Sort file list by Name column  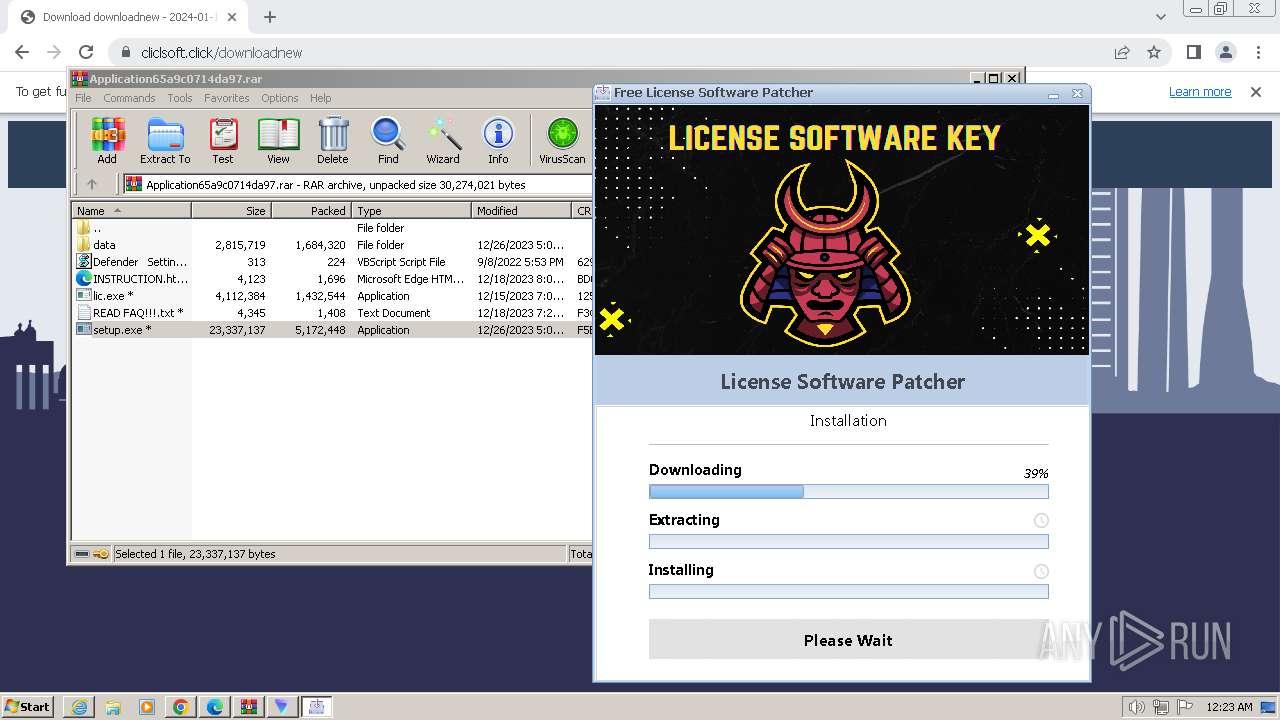pos(131,210)
